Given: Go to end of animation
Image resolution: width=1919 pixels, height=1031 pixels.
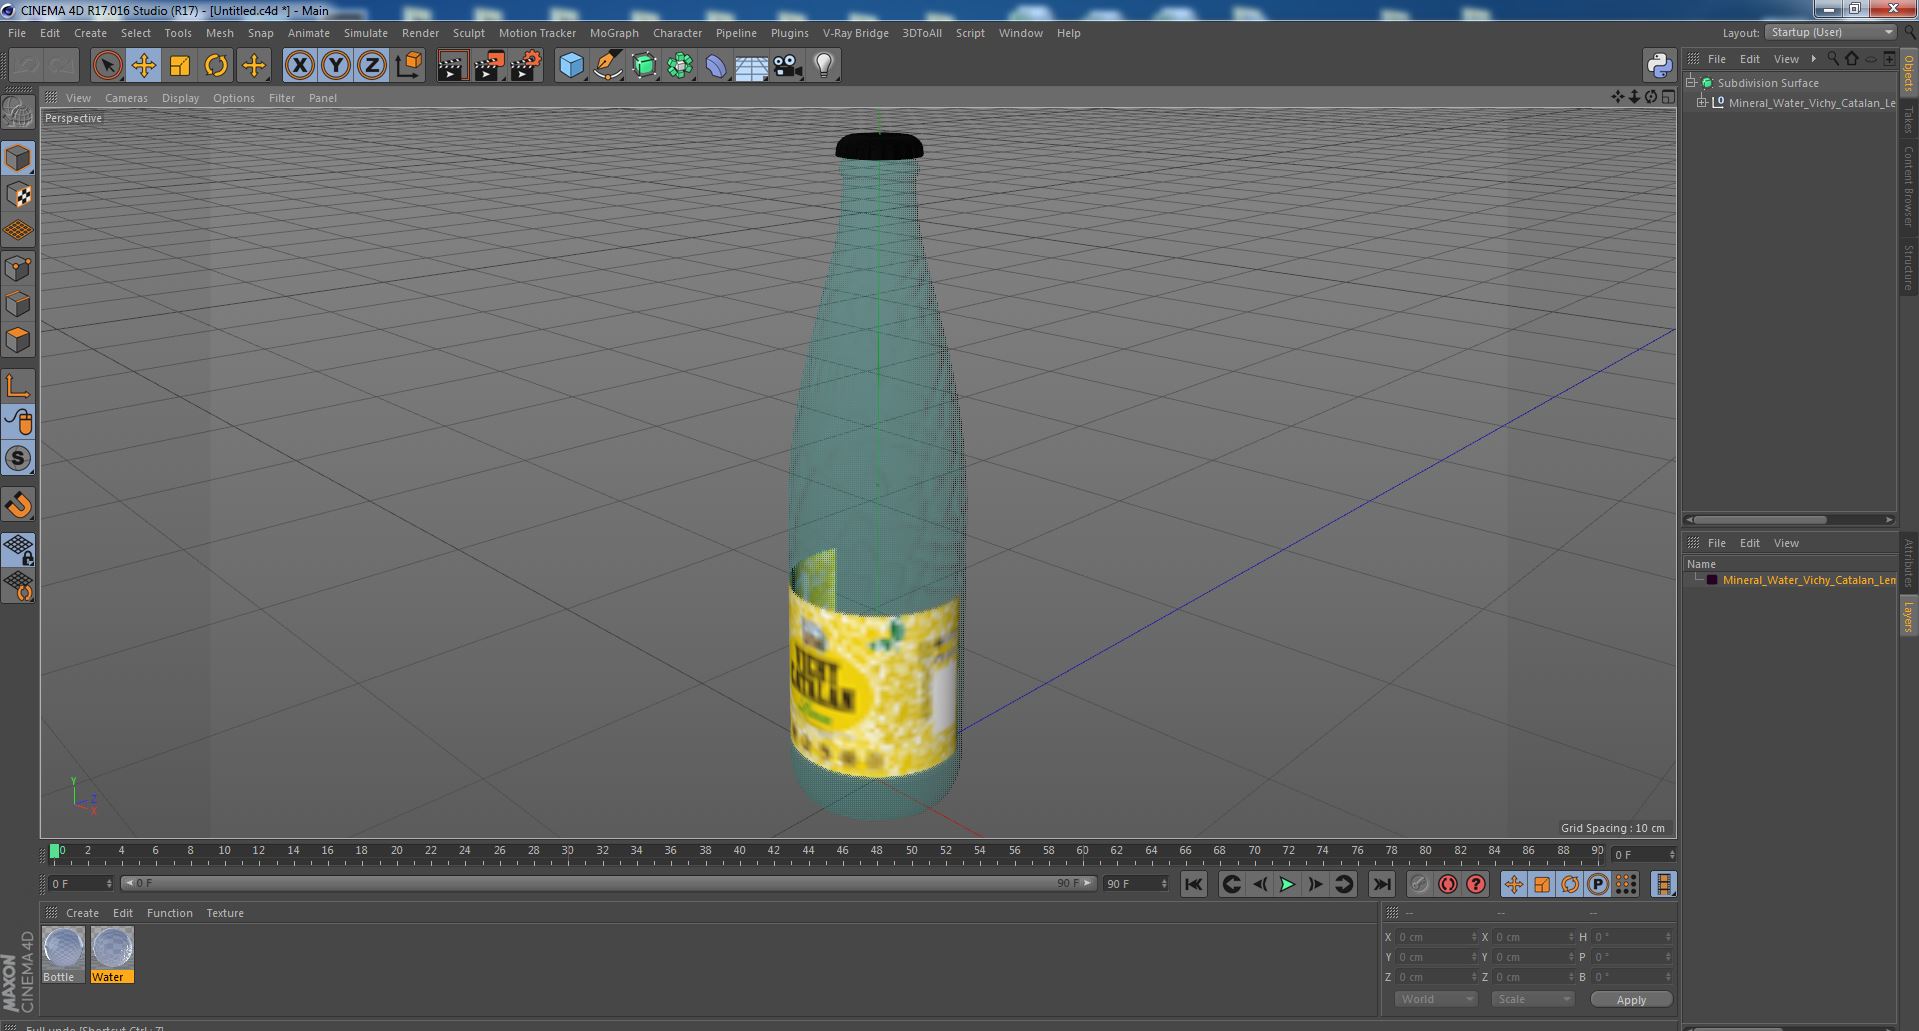Looking at the screenshot, I should [1381, 884].
